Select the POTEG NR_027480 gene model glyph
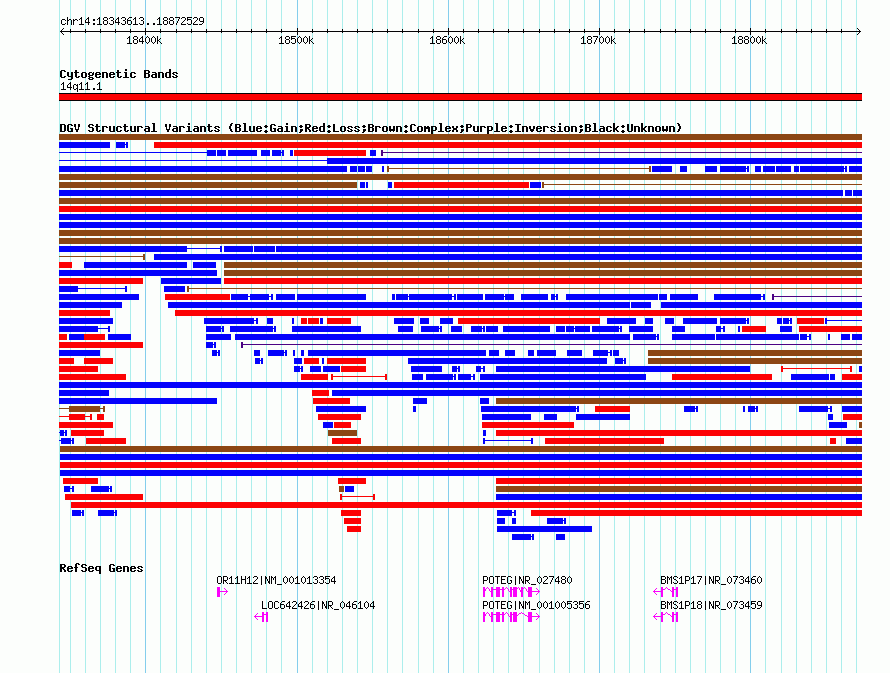The height and width of the screenshot is (673, 890). click(511, 592)
